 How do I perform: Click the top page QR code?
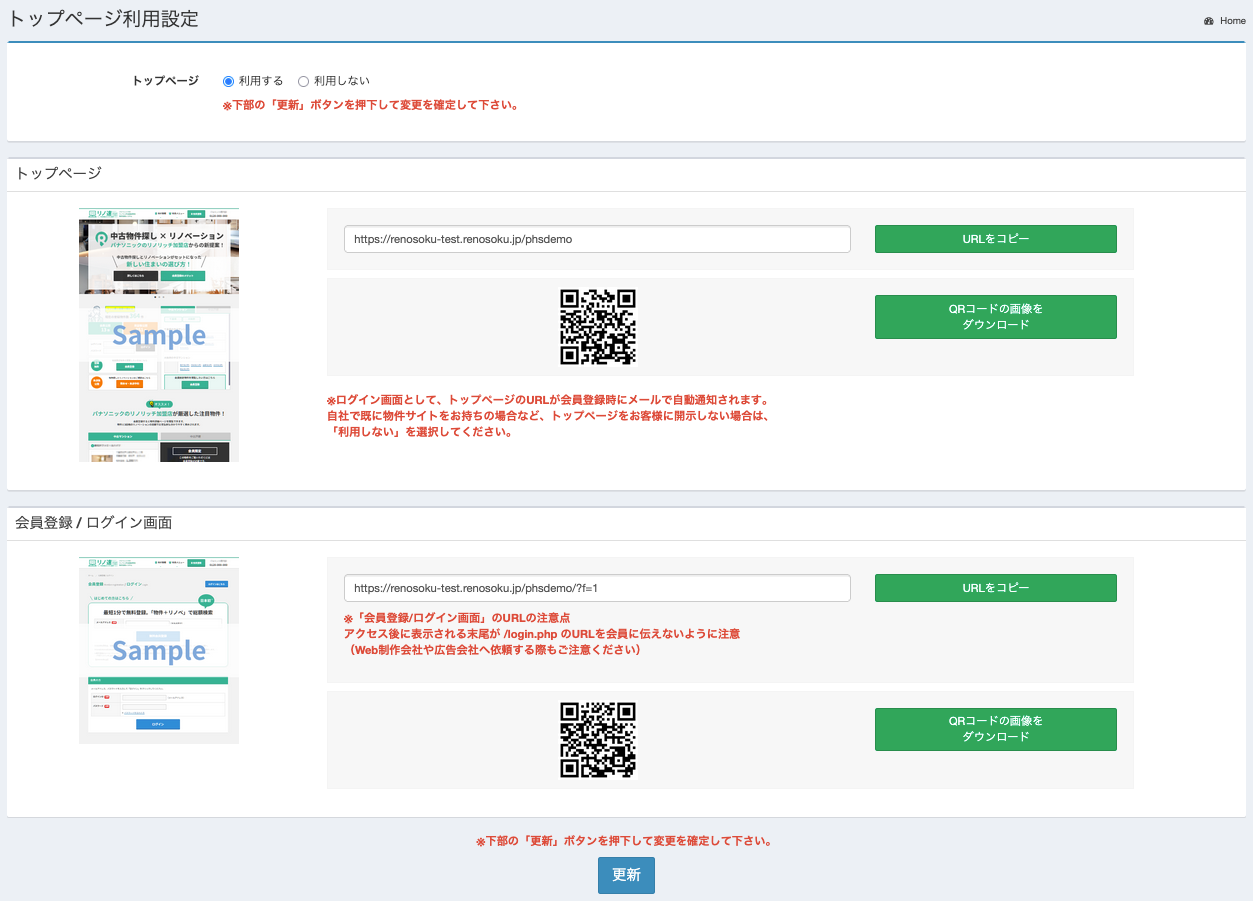click(598, 327)
